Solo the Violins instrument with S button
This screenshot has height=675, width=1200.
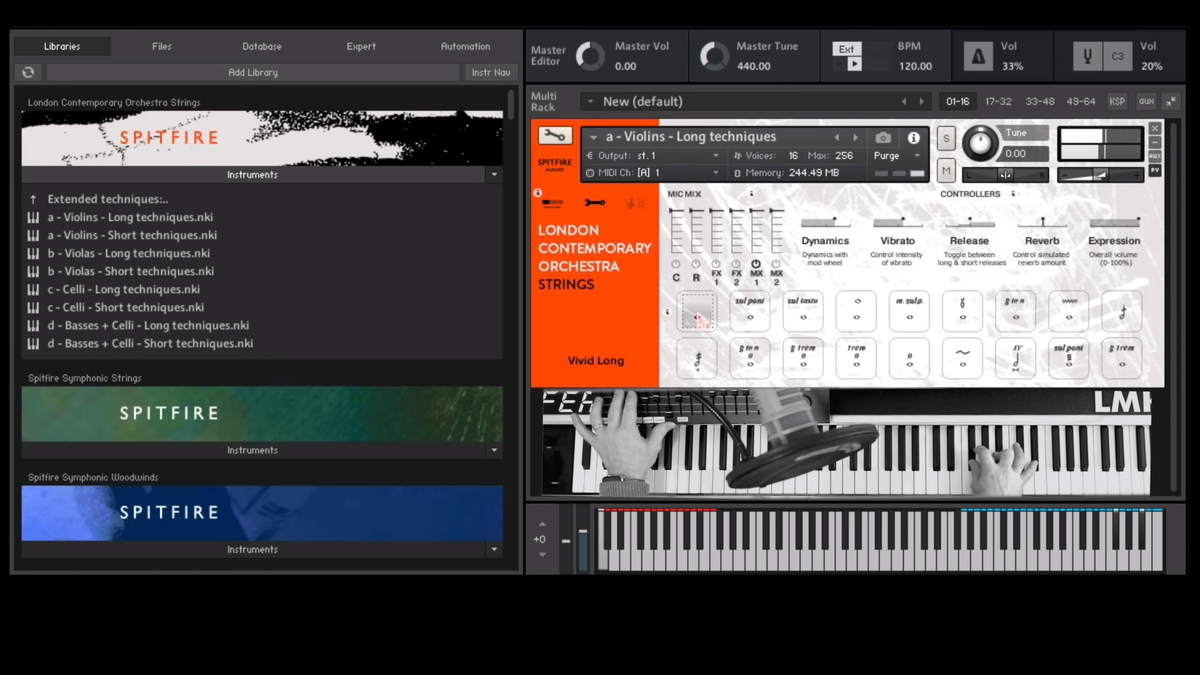(x=946, y=138)
